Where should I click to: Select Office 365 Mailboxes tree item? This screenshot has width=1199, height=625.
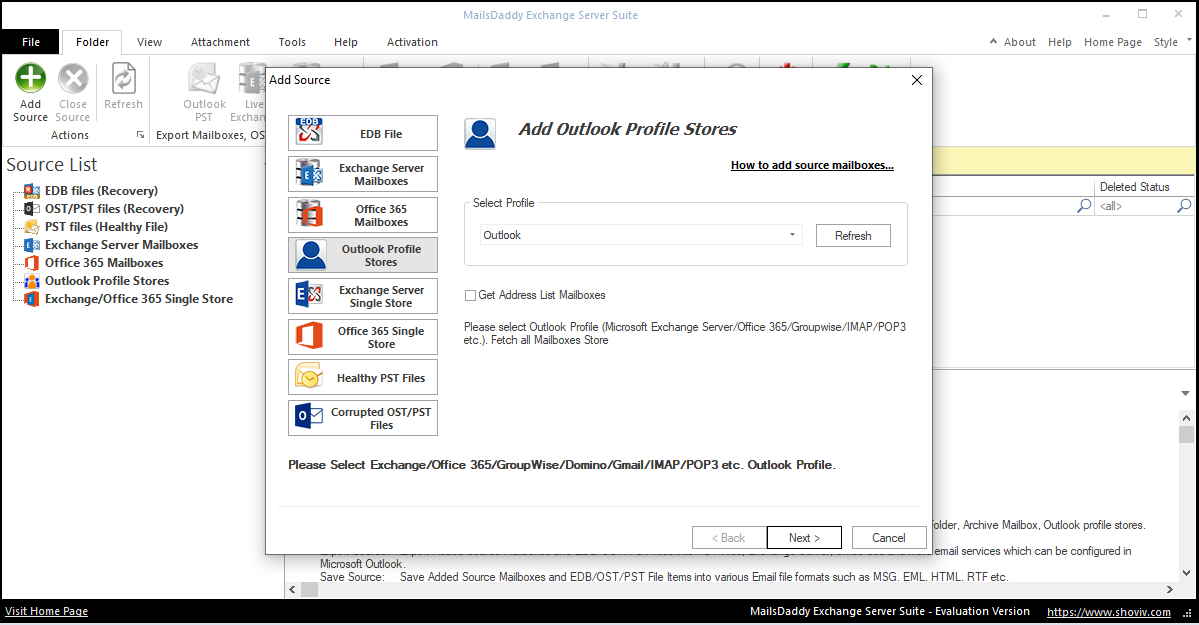point(103,262)
